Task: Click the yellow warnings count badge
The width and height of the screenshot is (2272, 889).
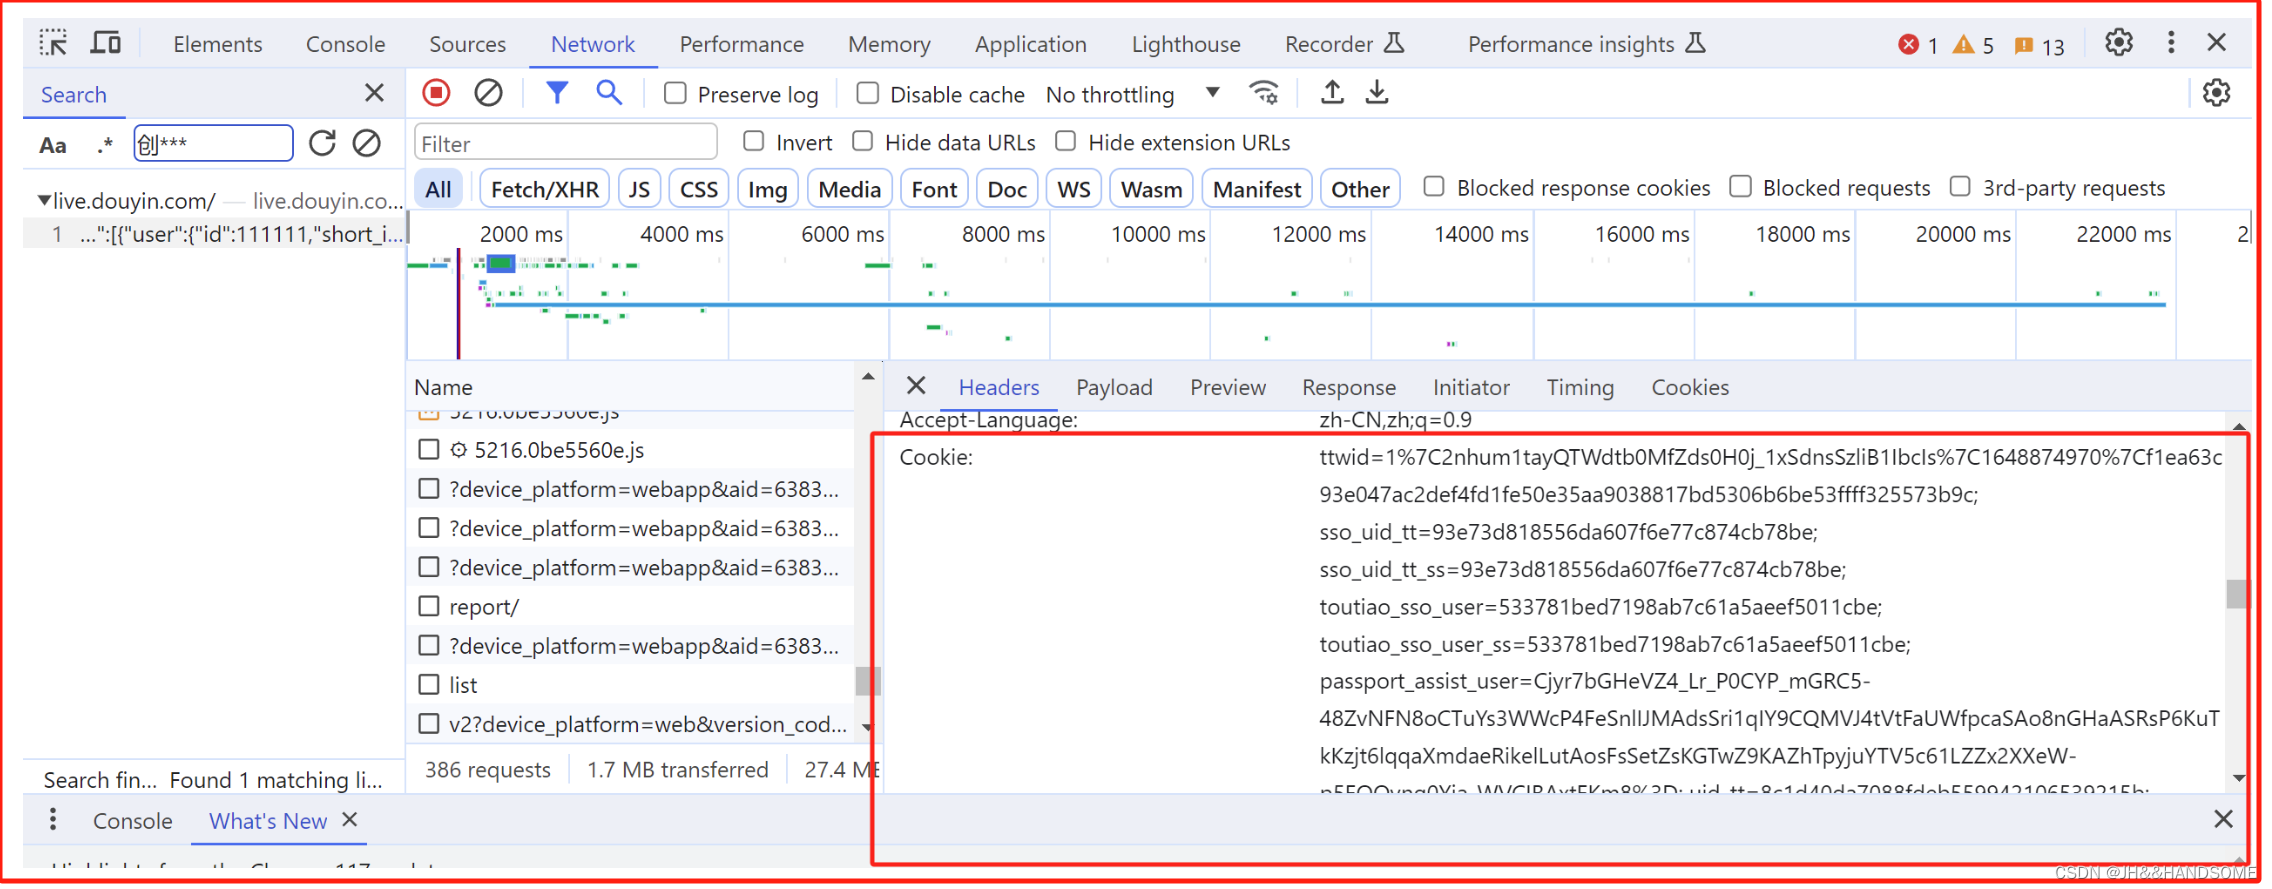Action: coord(1973,45)
